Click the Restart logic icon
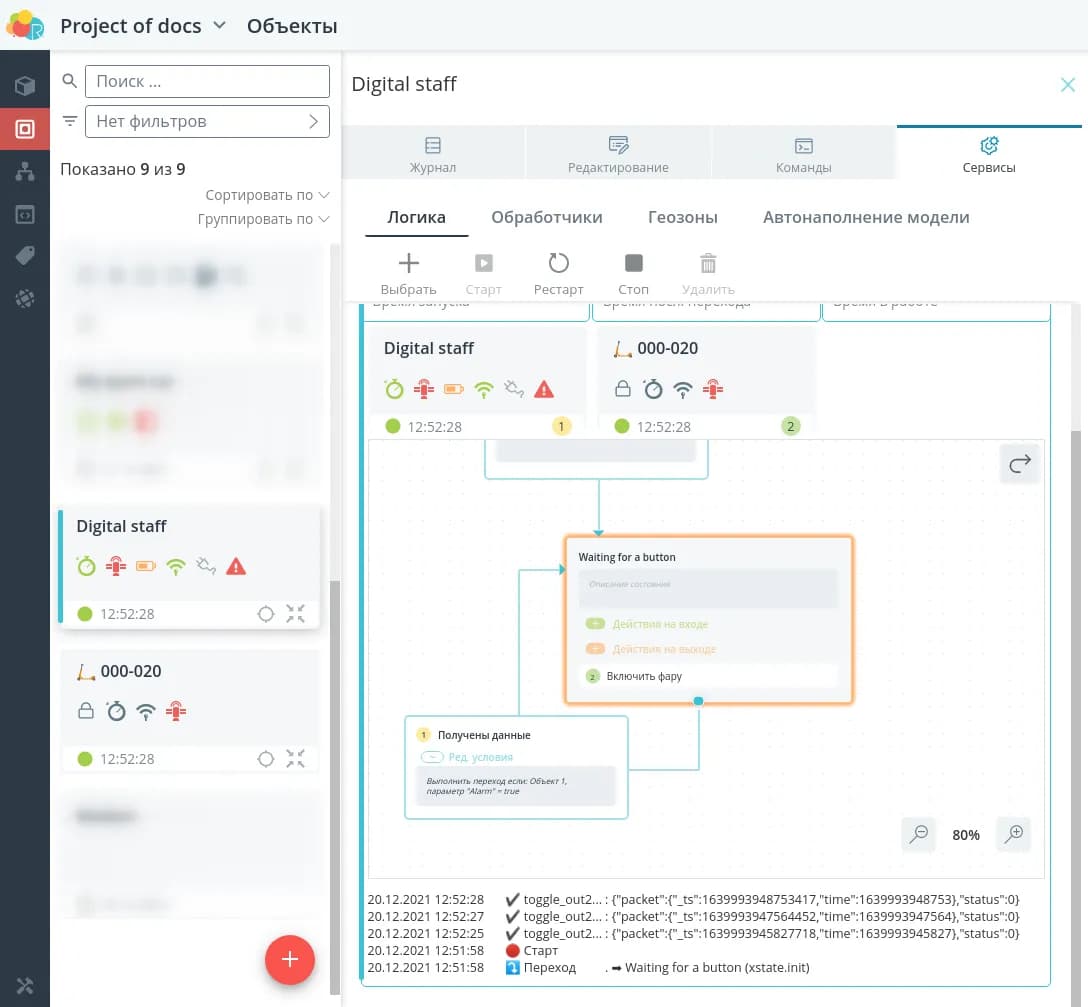 [x=558, y=264]
